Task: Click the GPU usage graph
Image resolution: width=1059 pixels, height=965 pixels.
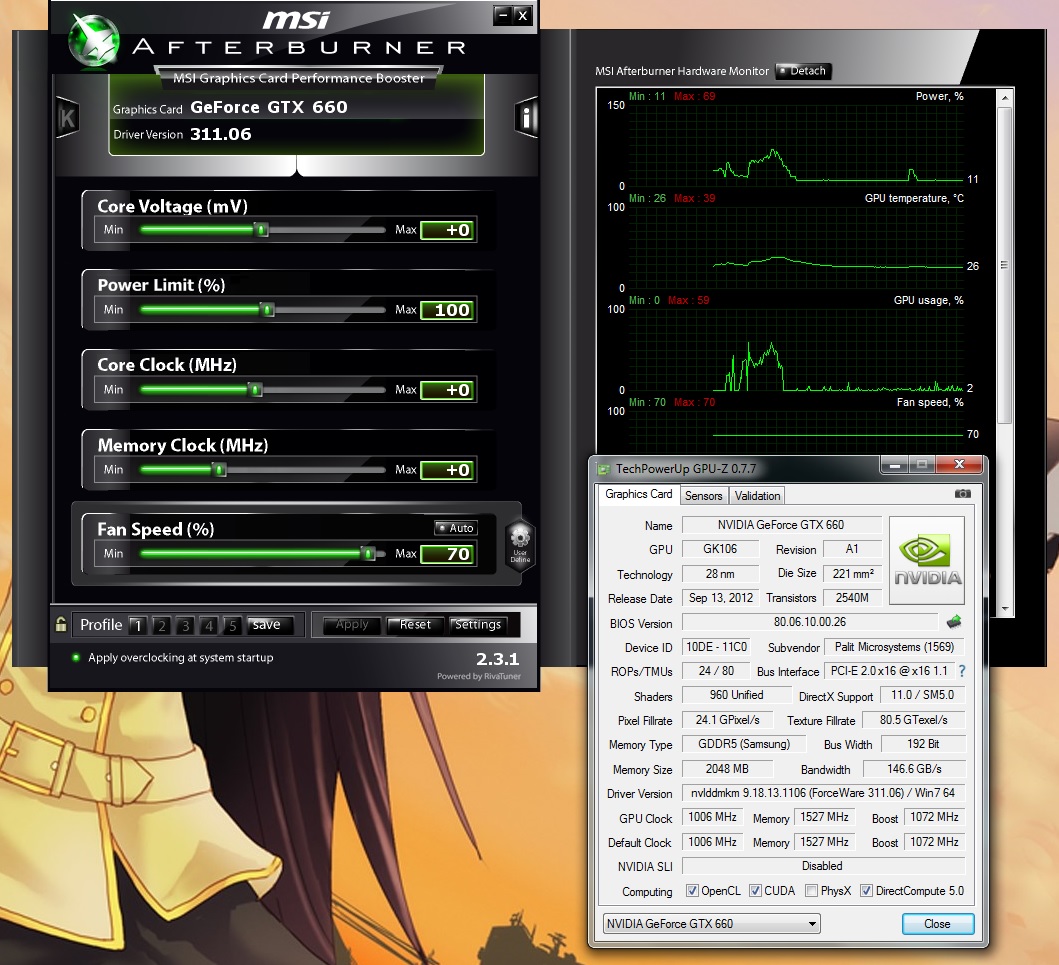Action: coord(796,349)
